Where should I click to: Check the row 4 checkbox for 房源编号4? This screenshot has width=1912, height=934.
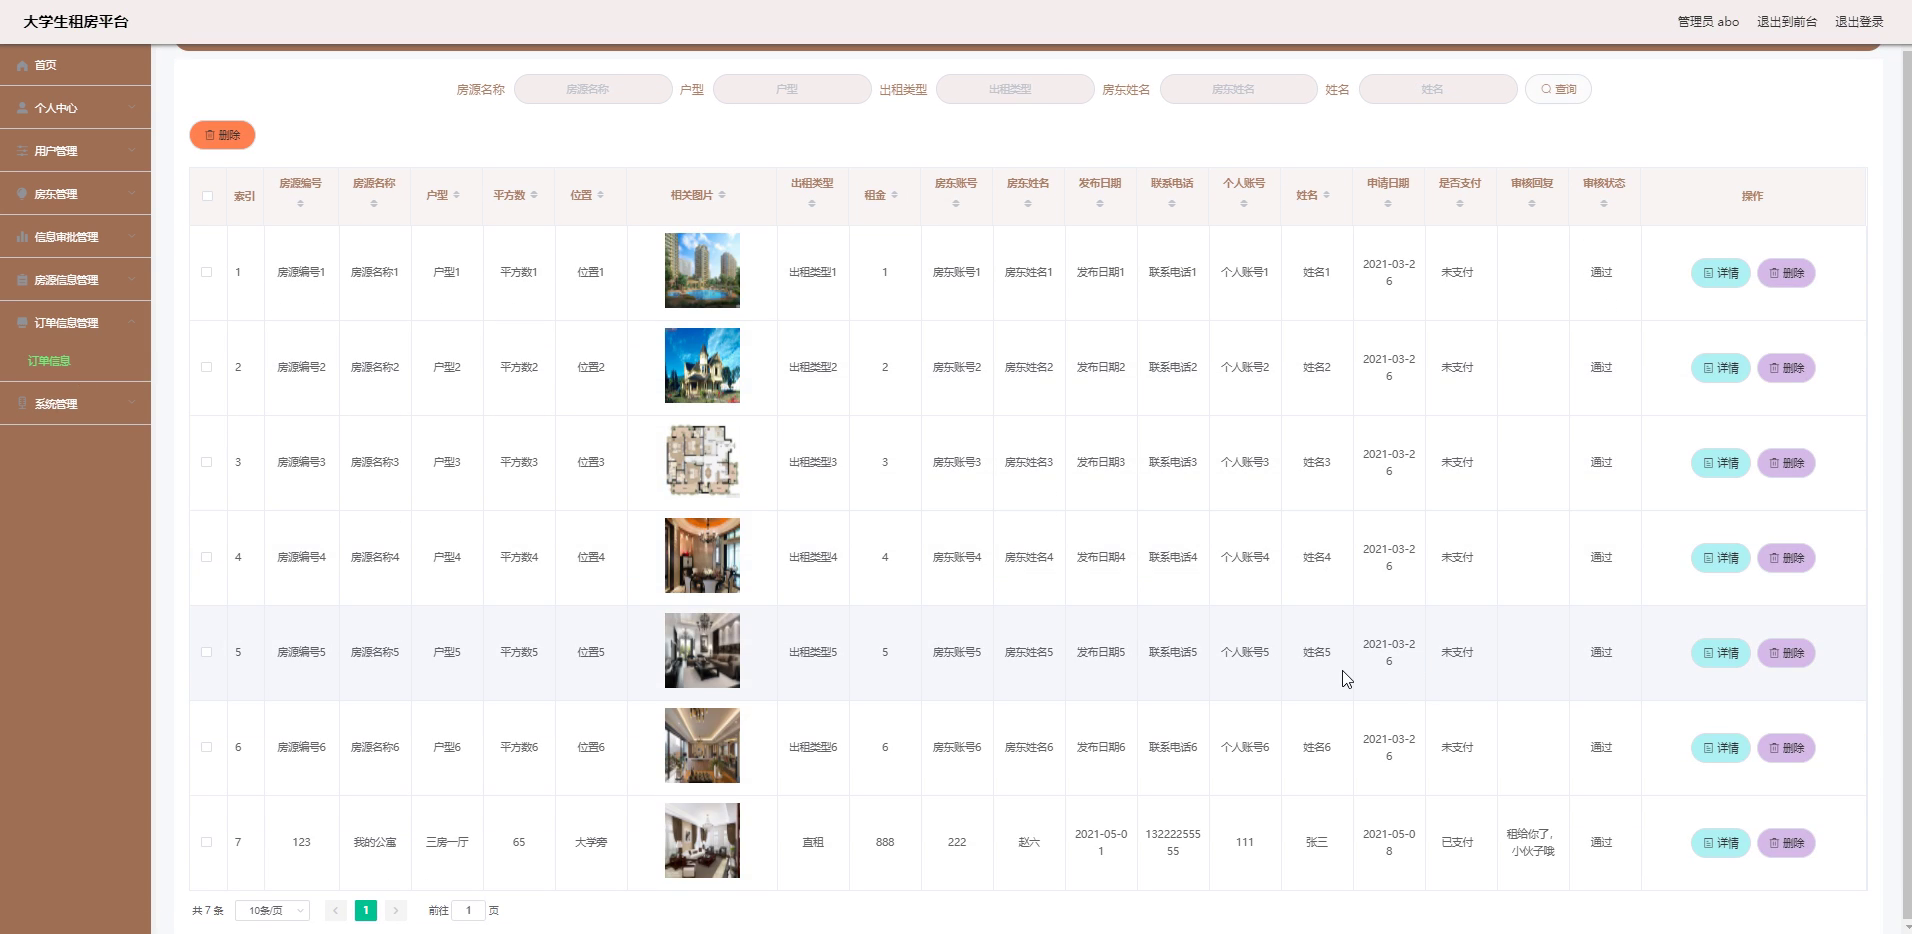(x=207, y=557)
